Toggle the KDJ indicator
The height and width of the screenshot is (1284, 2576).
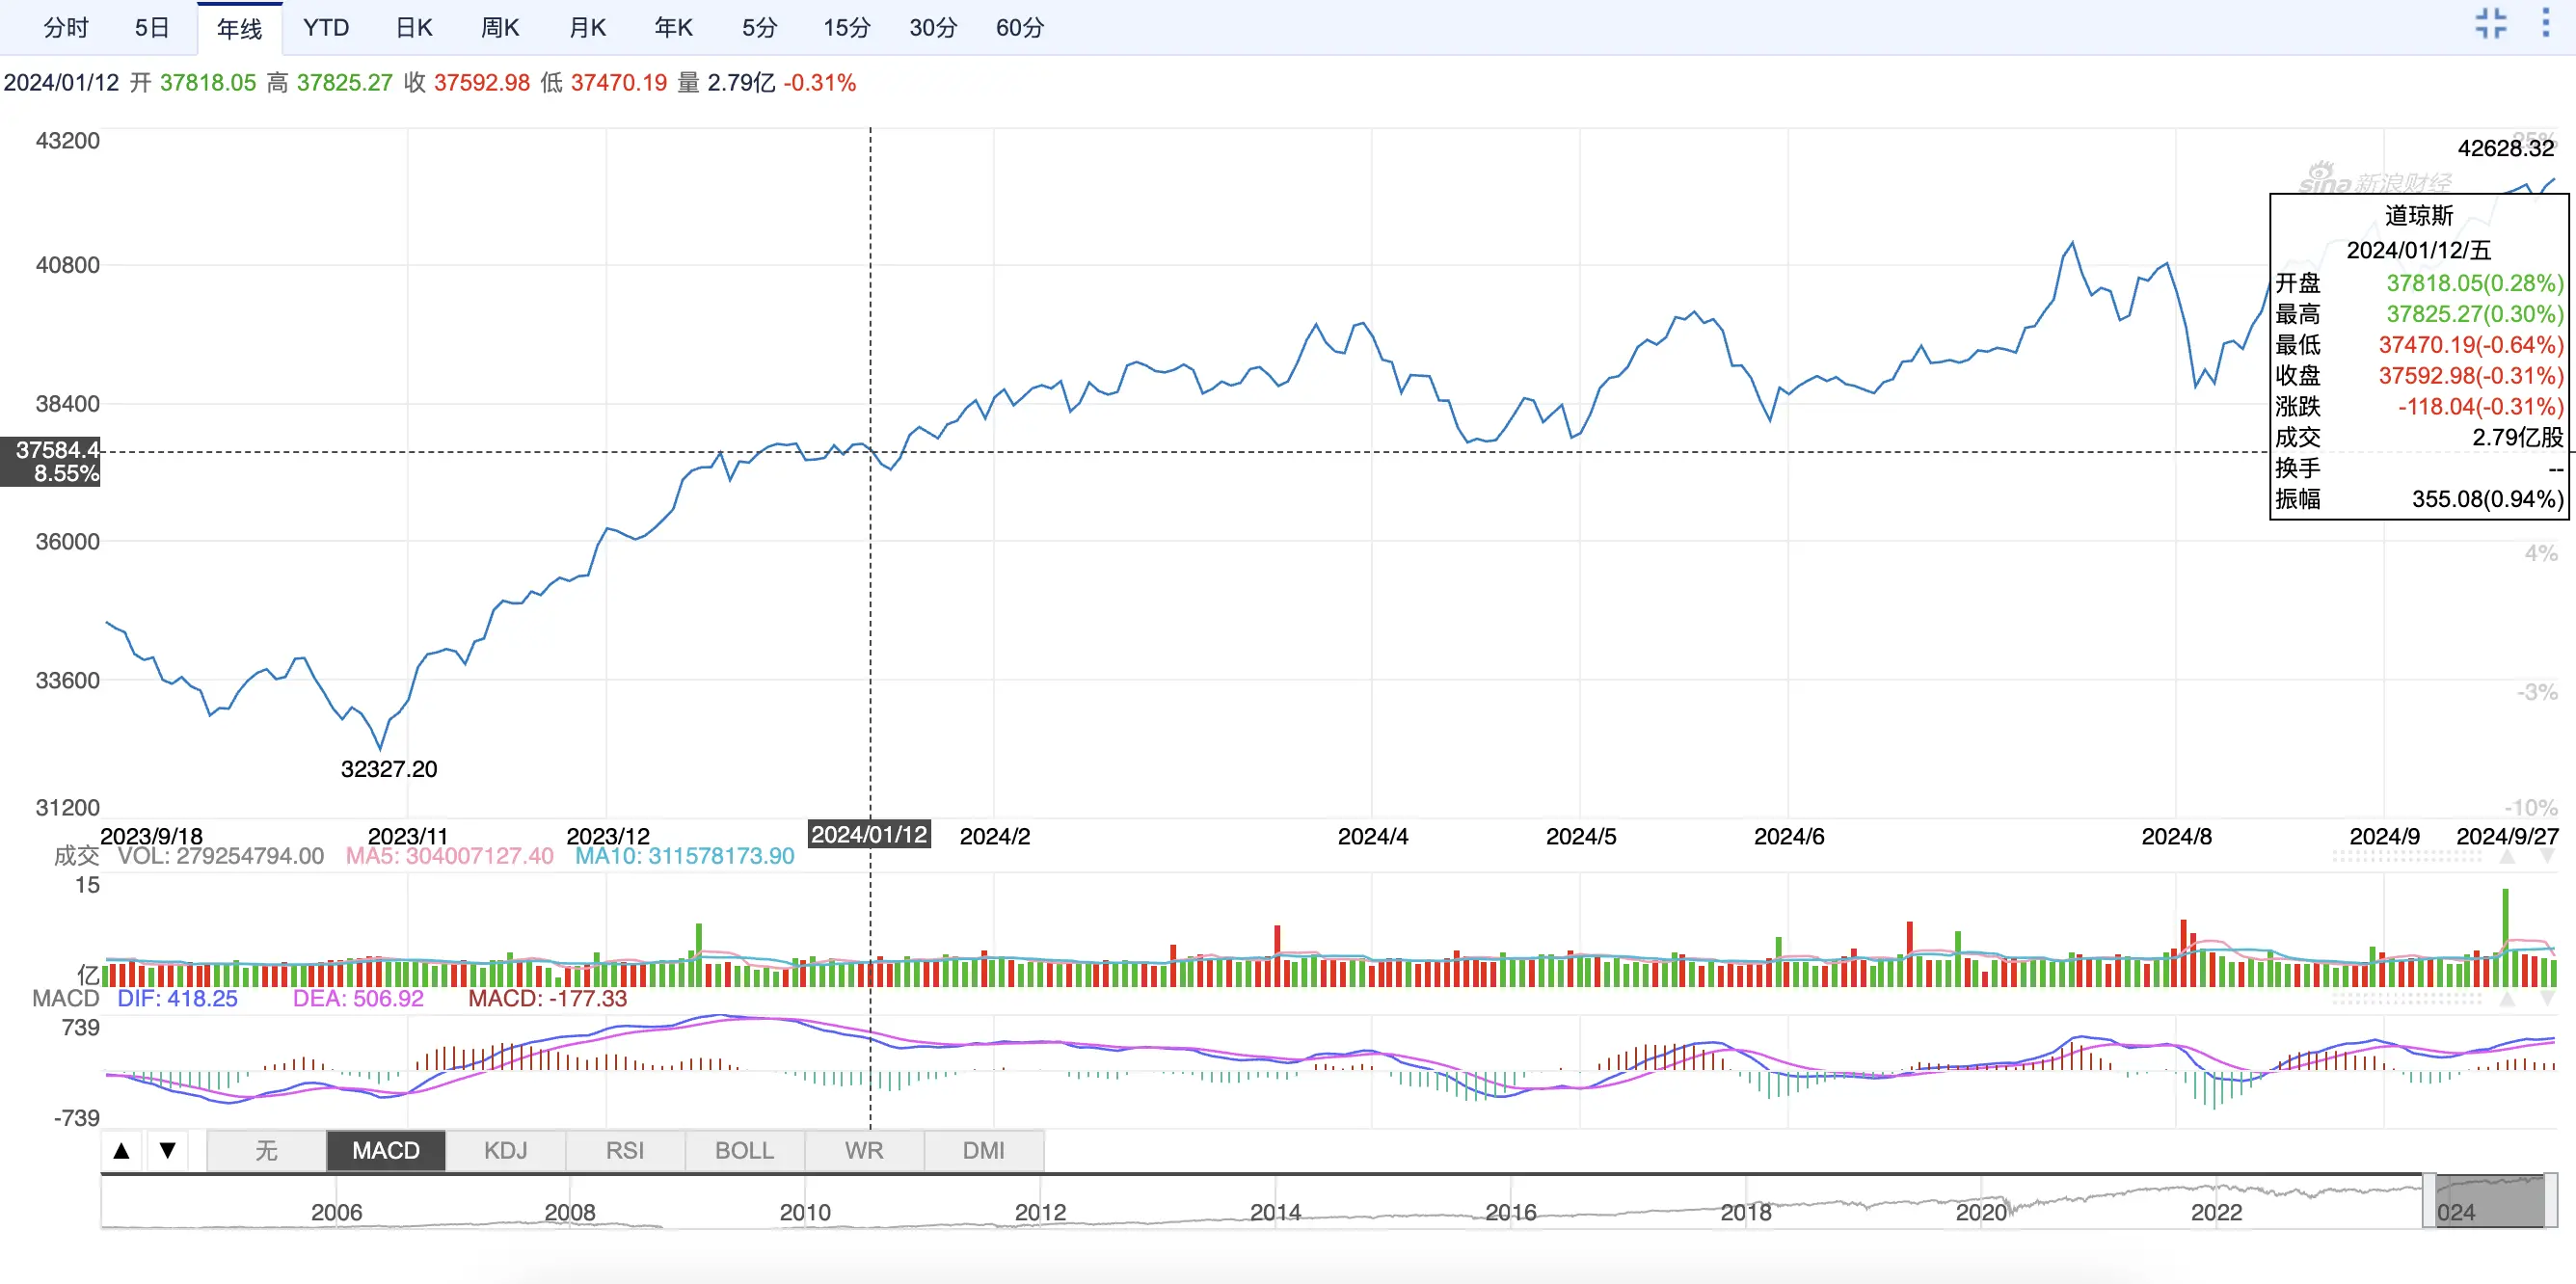[x=505, y=1150]
